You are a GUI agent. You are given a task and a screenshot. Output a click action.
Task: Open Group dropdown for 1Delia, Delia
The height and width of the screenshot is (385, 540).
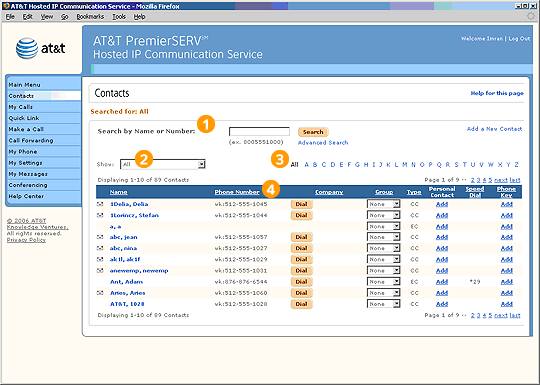(x=383, y=204)
